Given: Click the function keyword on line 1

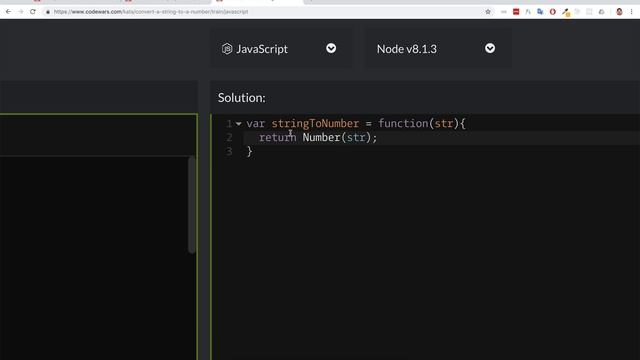Looking at the screenshot, I should click(x=403, y=123).
